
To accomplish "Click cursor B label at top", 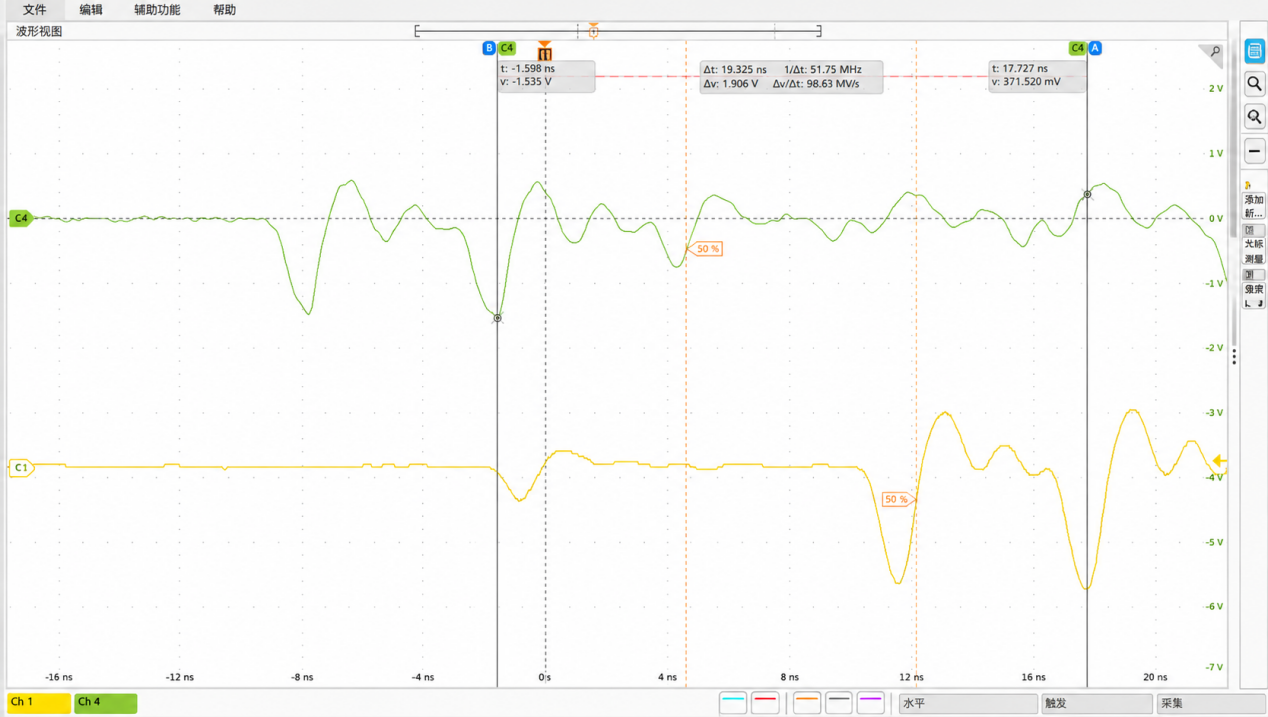I will coord(489,48).
